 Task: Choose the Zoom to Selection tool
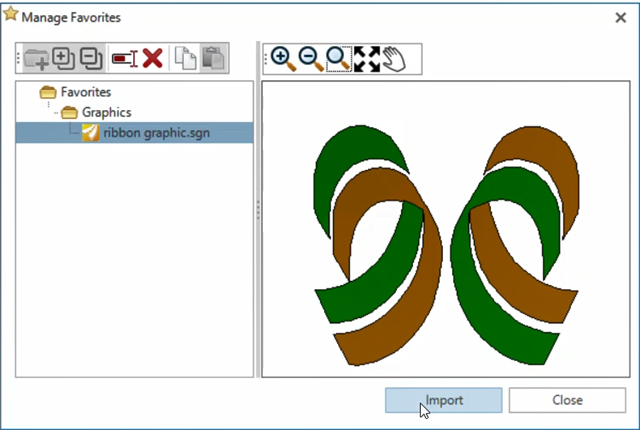[339, 59]
